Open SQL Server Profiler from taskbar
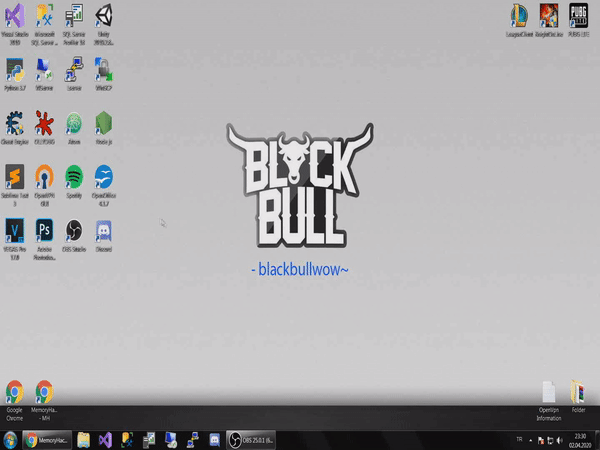The image size is (600, 450). point(149,440)
